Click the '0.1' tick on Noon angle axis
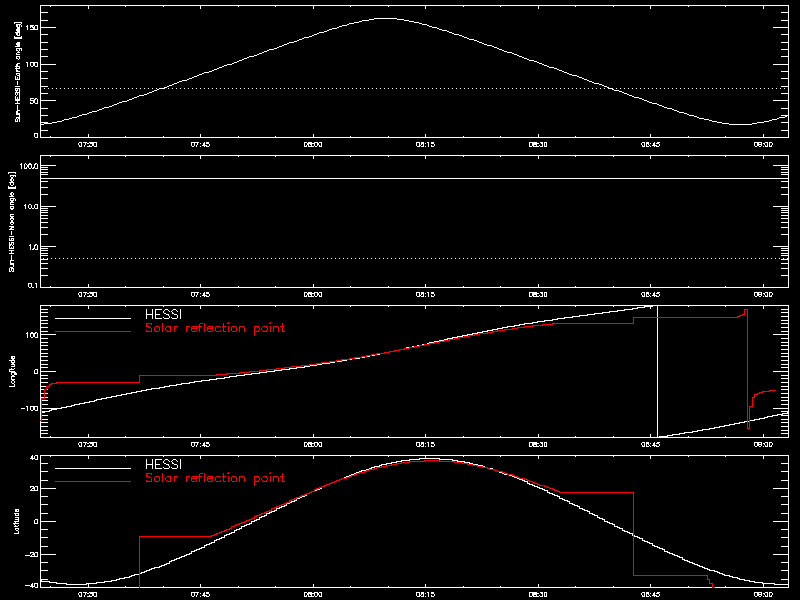 point(33,285)
